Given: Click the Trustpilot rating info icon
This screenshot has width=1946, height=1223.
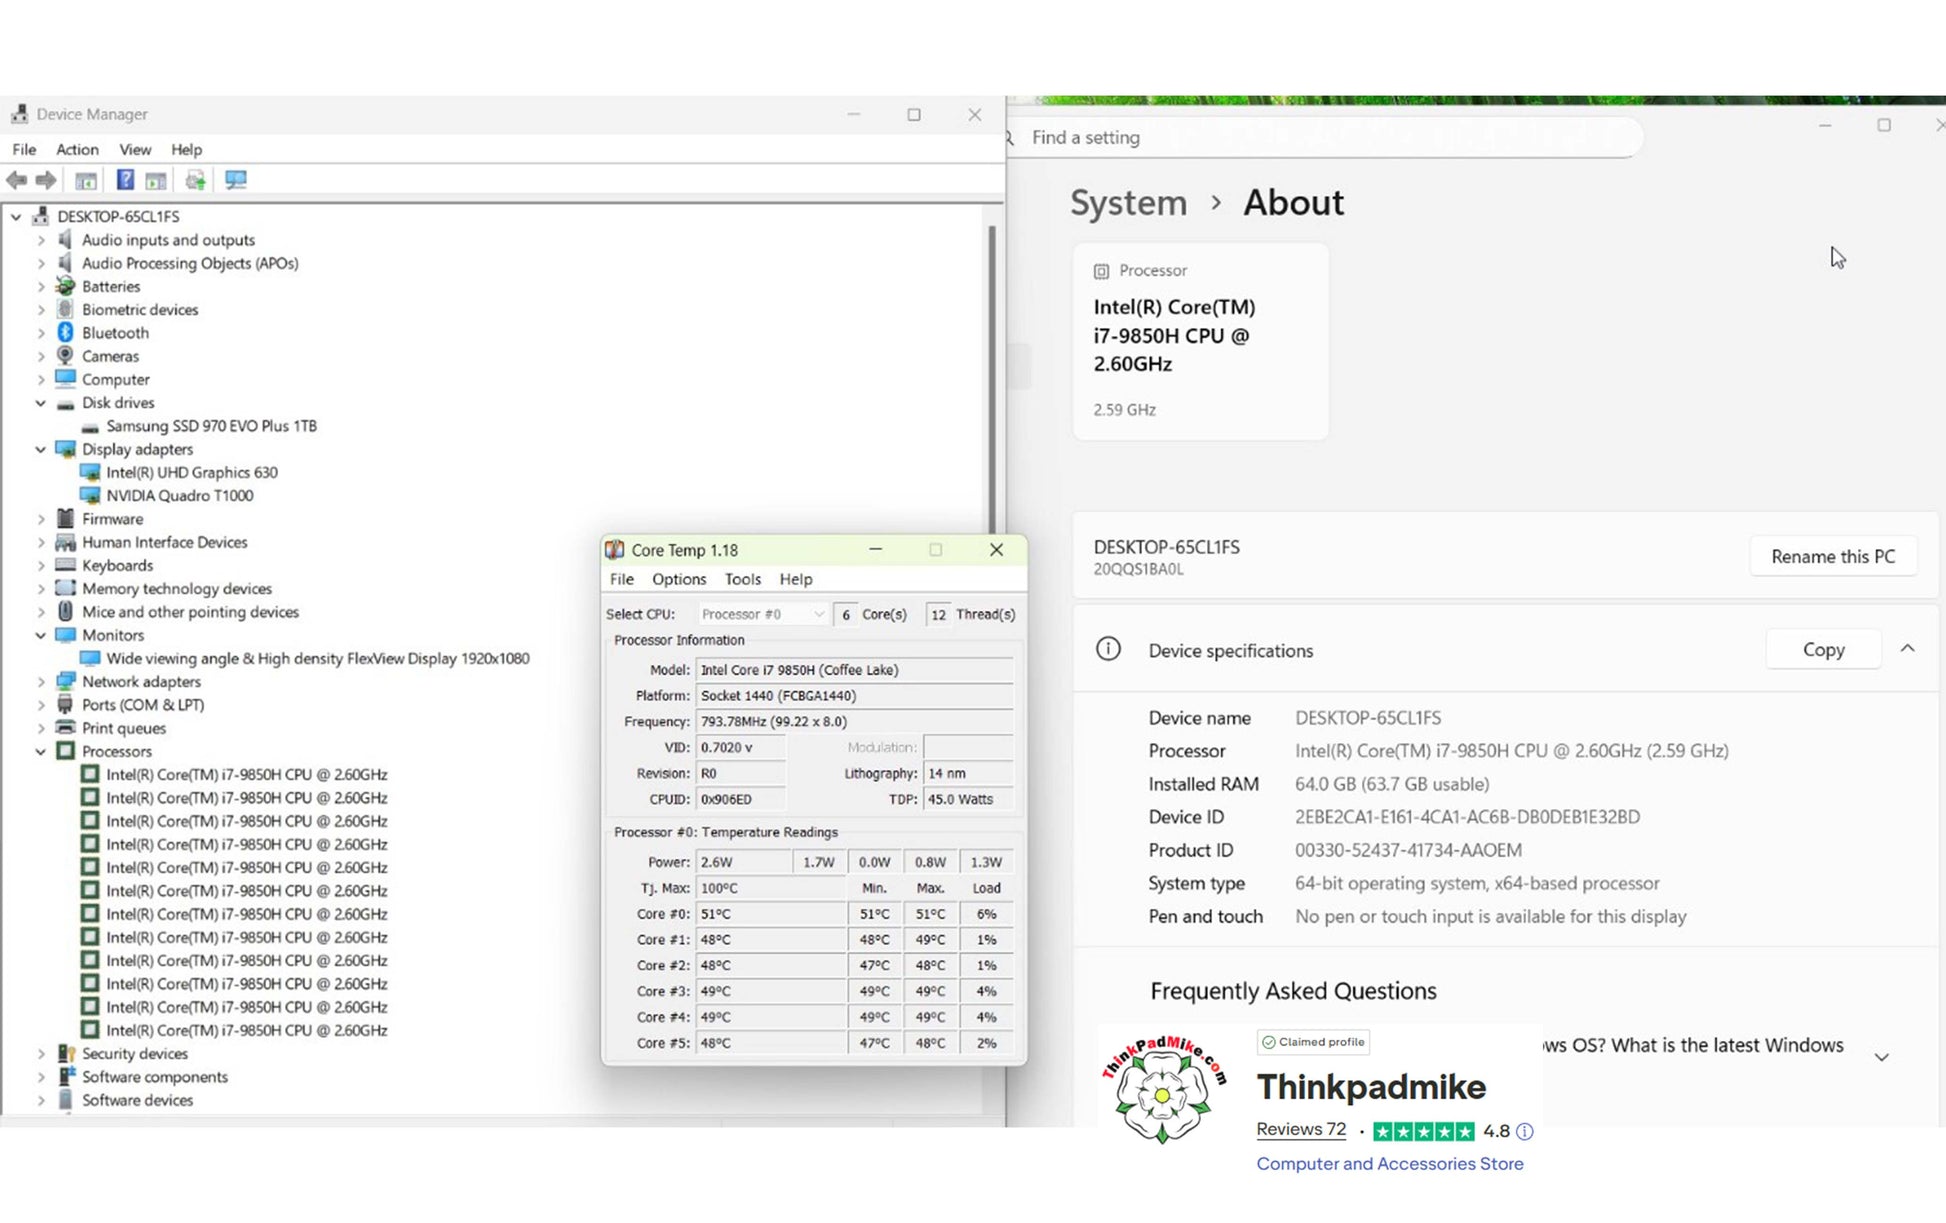Looking at the screenshot, I should point(1524,1131).
